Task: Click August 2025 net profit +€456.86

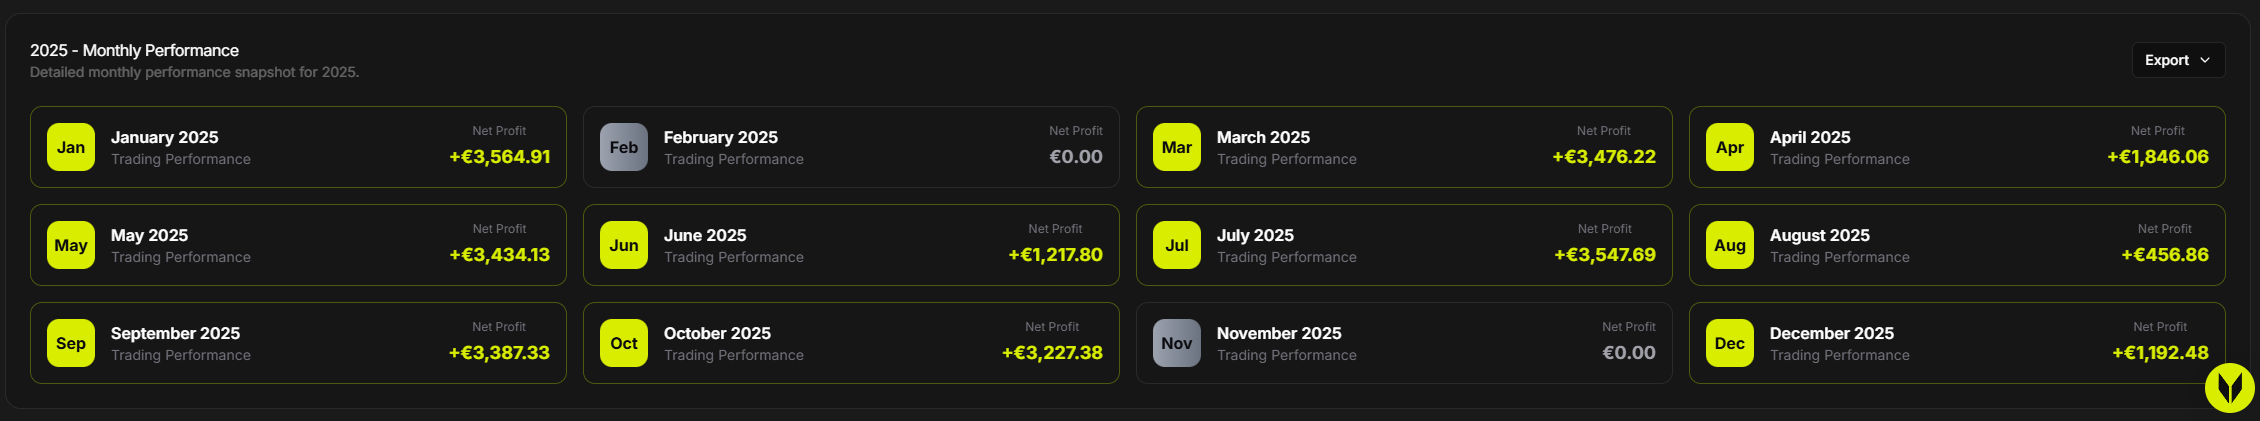Action: pyautogui.click(x=2165, y=255)
